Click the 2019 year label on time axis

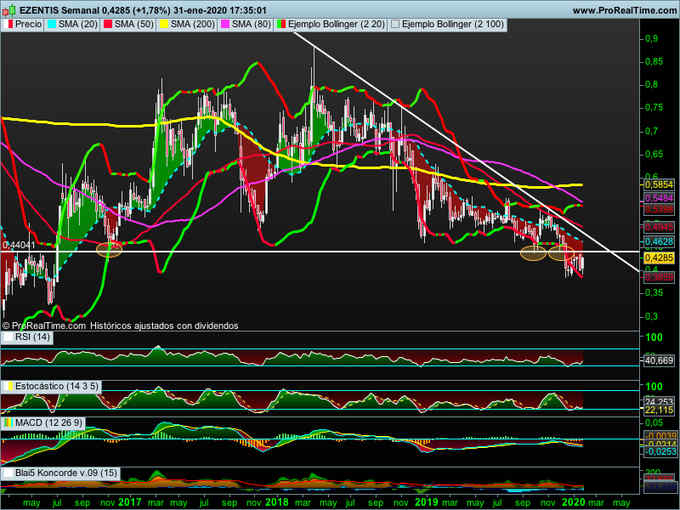[426, 502]
